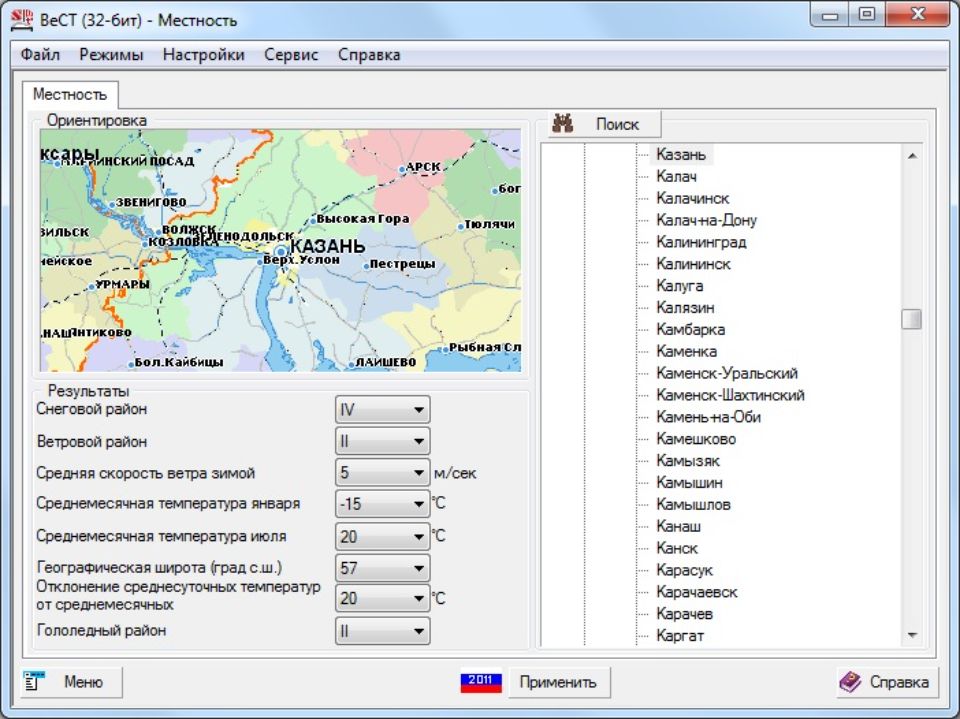The width and height of the screenshot is (960, 719).
Task: Open the Настройки menu
Action: click(203, 55)
